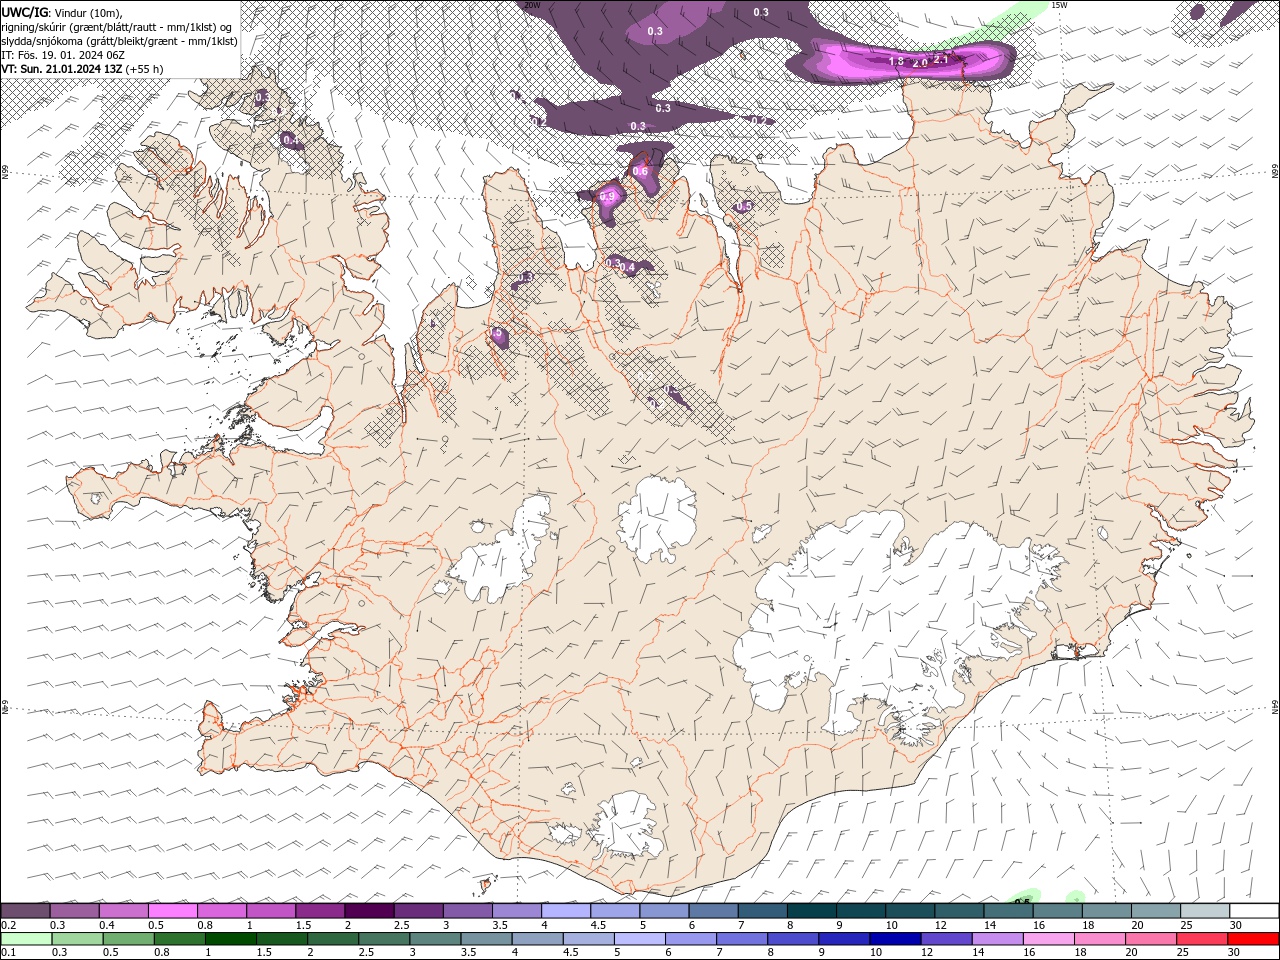Select the upper legend dark purple swatch at 2

pyautogui.click(x=369, y=911)
